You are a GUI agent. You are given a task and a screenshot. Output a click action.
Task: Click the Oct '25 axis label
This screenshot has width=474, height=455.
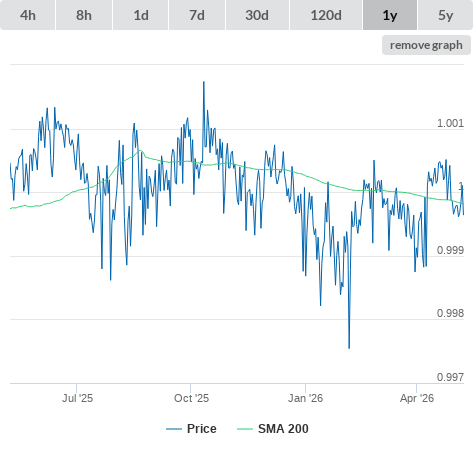191,398
